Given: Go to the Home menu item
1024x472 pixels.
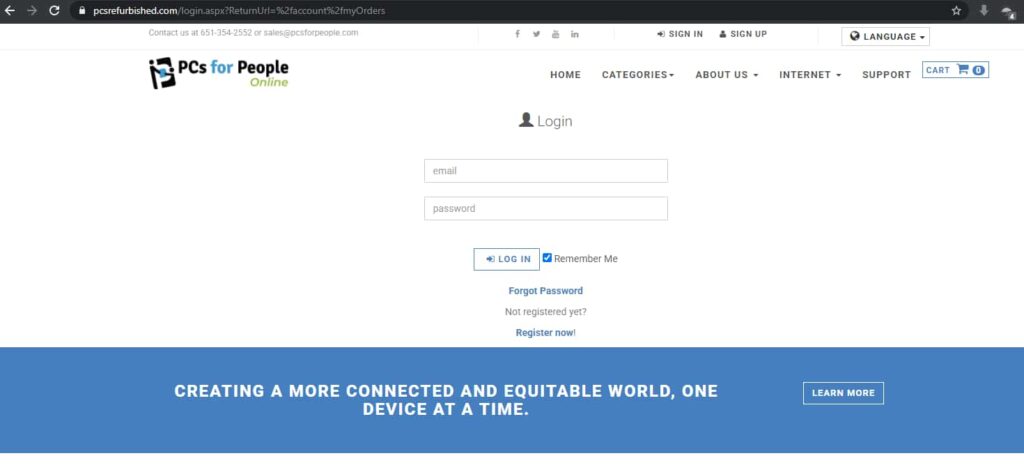Looking at the screenshot, I should click(566, 75).
